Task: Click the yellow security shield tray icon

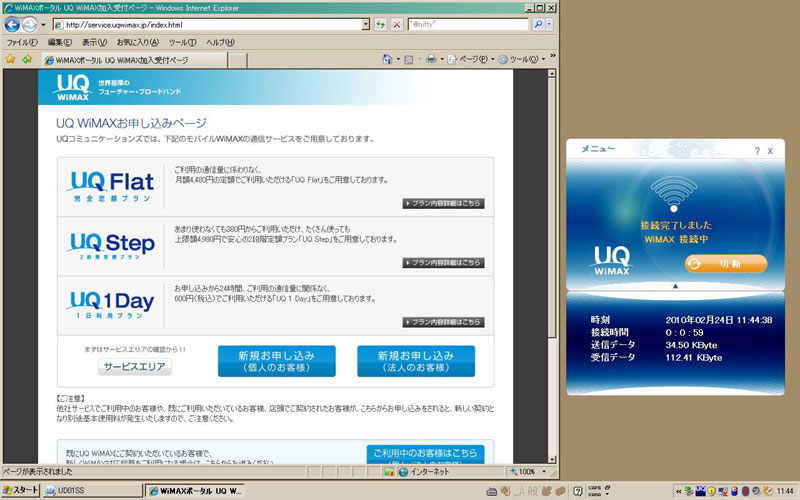Action: click(712, 491)
